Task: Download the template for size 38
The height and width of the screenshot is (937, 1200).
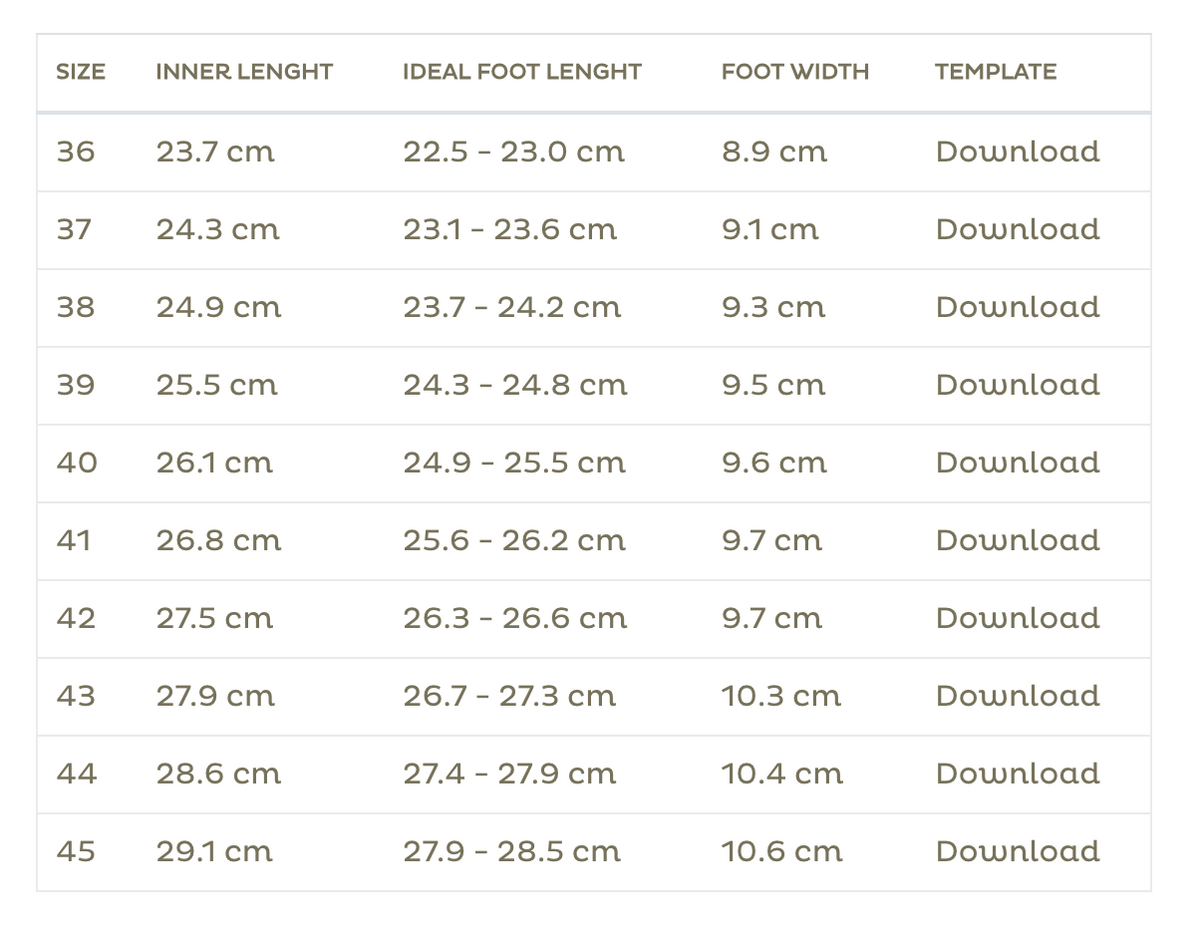Action: click(1017, 307)
